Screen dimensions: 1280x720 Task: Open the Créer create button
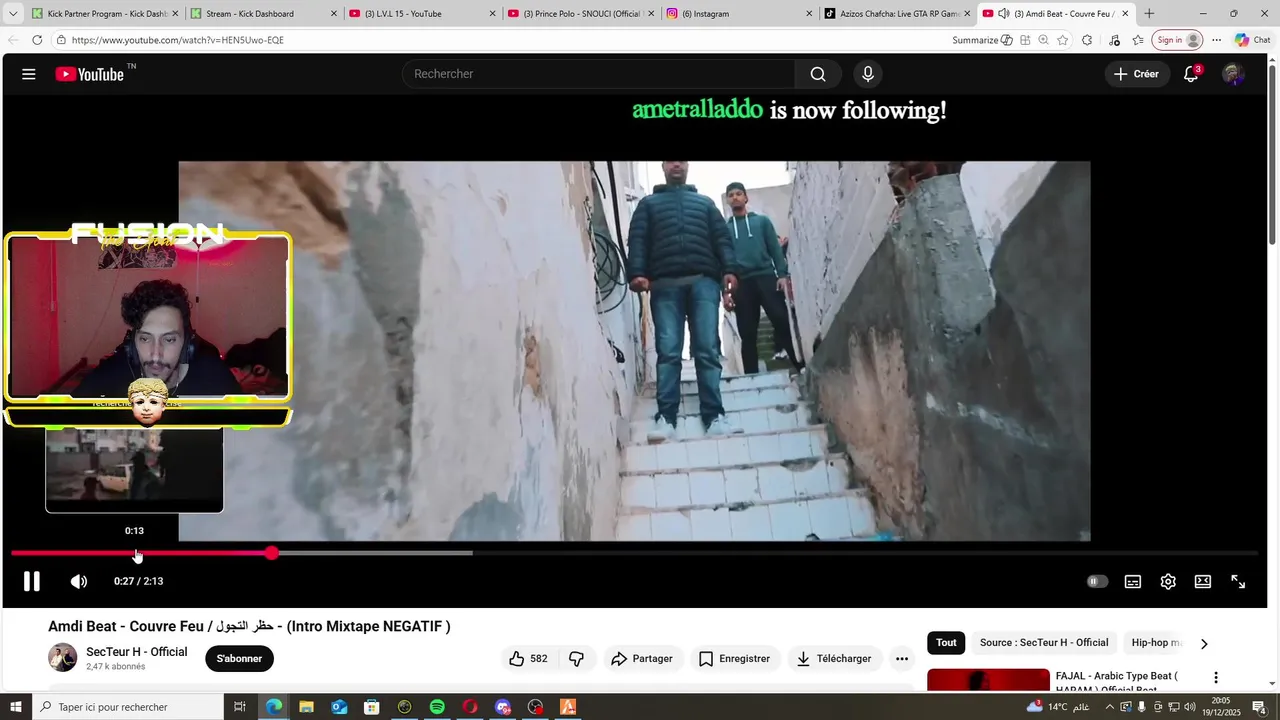tap(1137, 74)
